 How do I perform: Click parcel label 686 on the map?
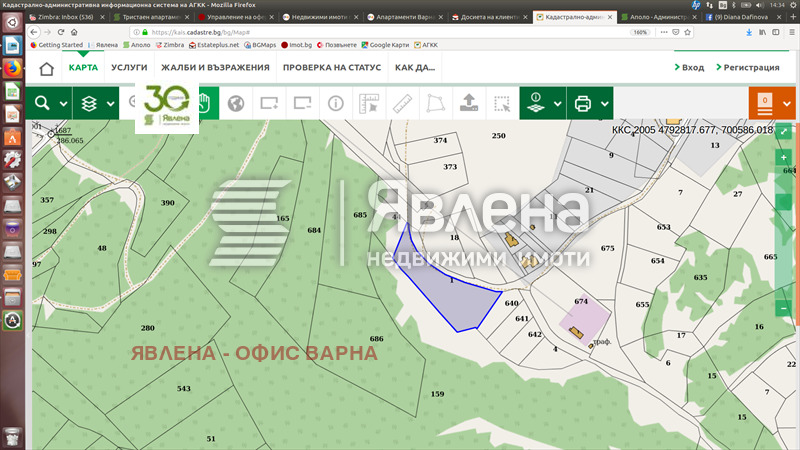click(377, 339)
